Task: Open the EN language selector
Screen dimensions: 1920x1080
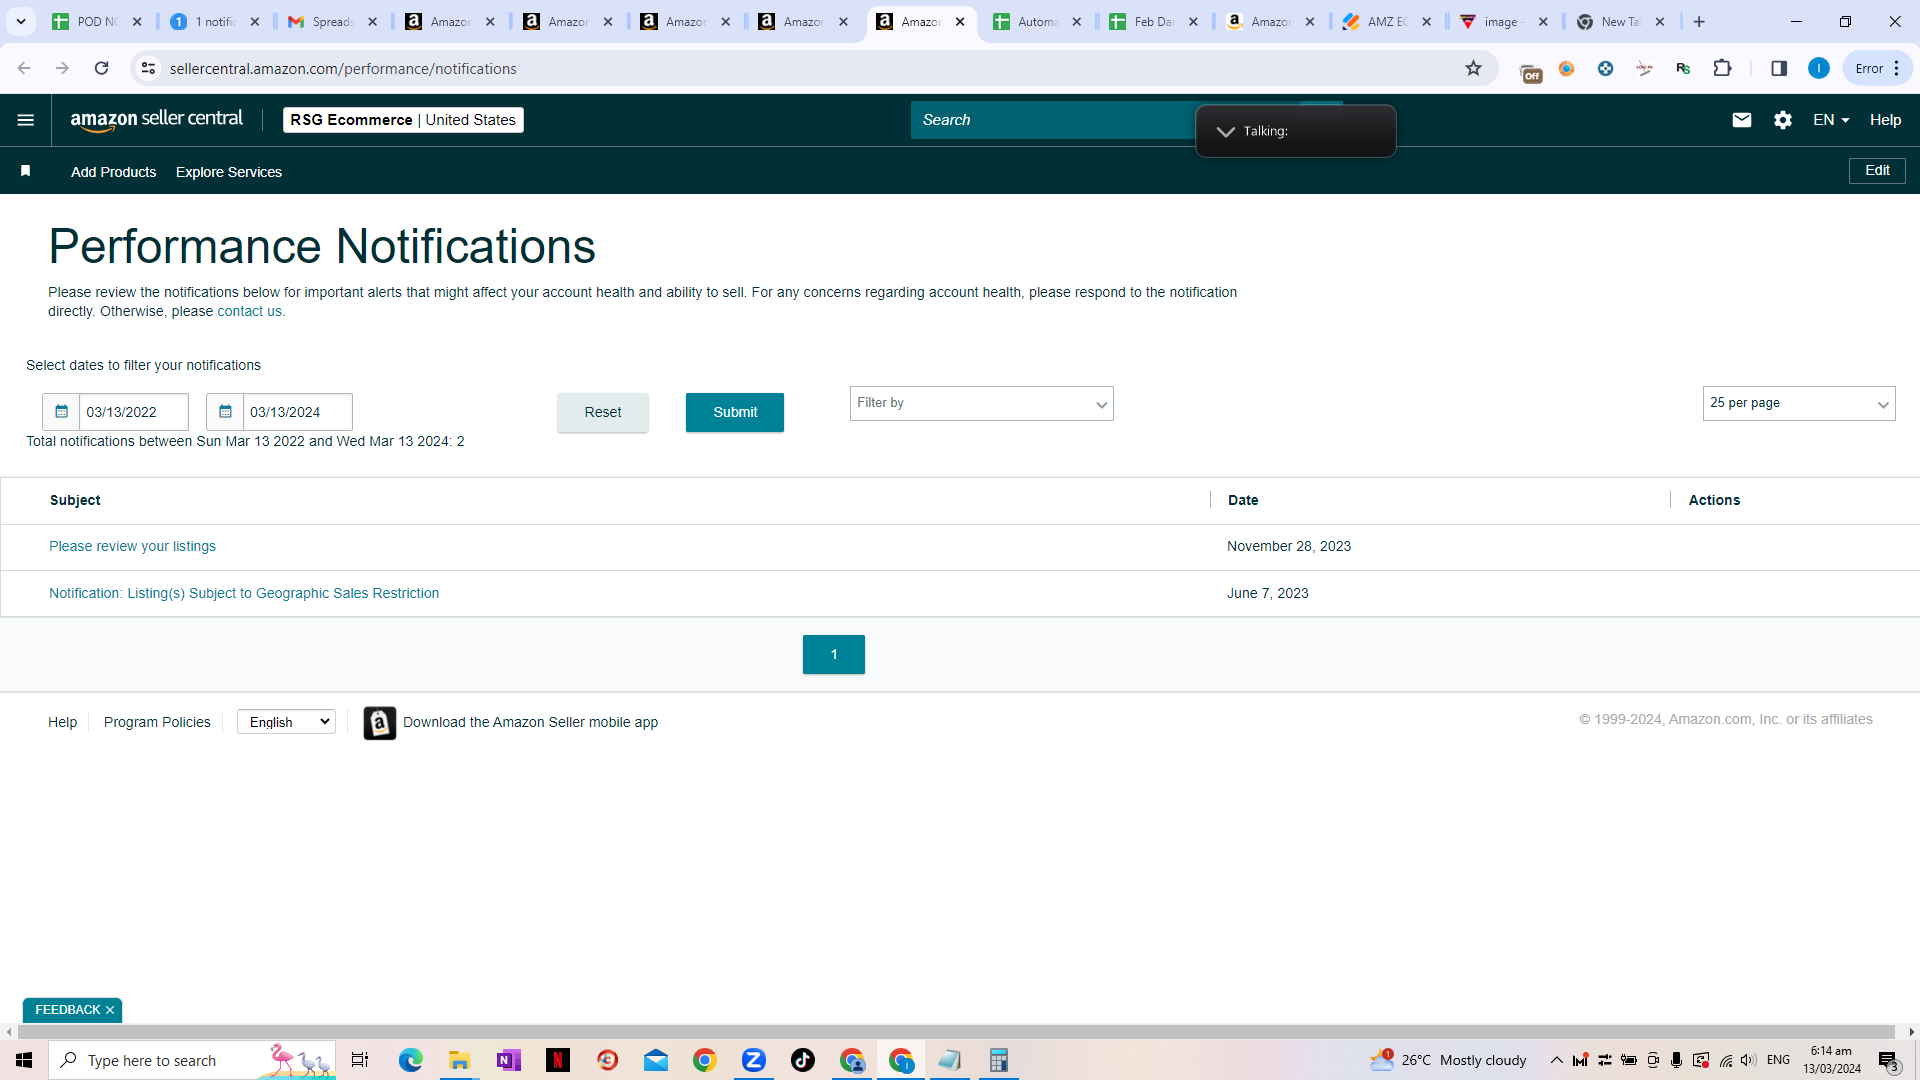Action: pos(1831,120)
